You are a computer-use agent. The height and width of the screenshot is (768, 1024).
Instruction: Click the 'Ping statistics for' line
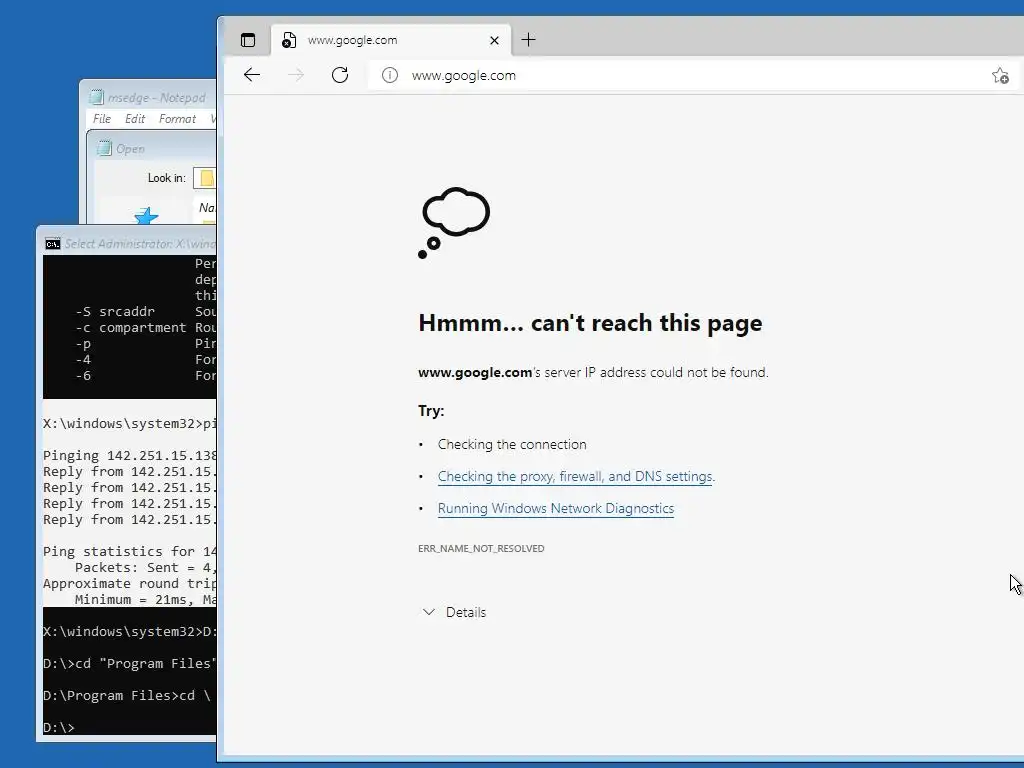click(129, 552)
